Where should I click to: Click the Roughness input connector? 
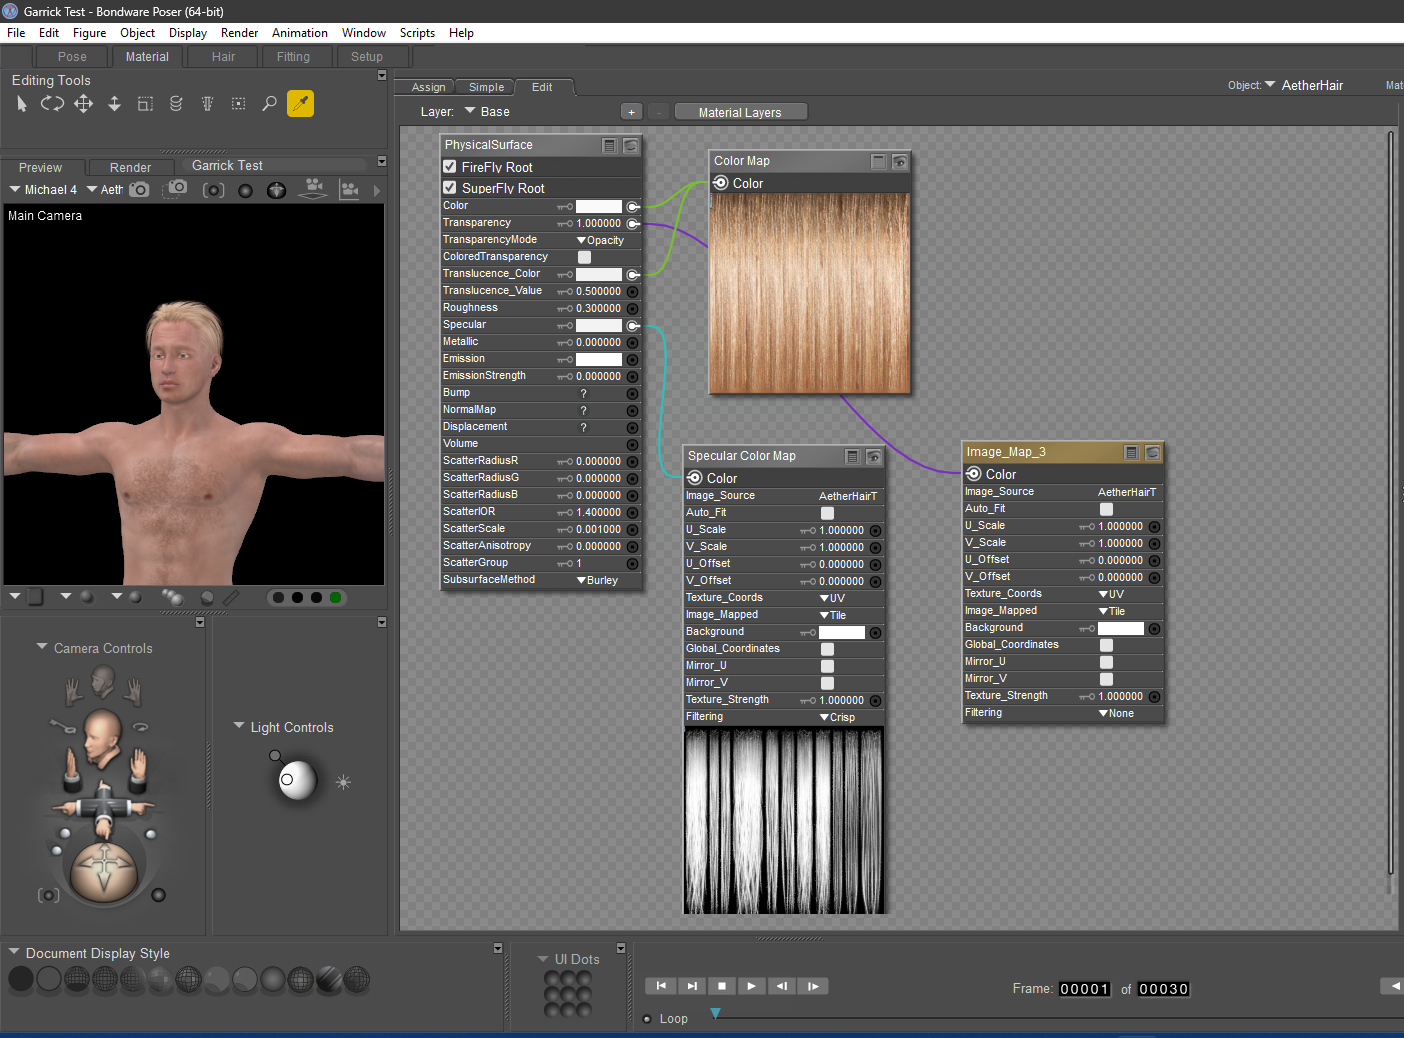click(x=632, y=308)
